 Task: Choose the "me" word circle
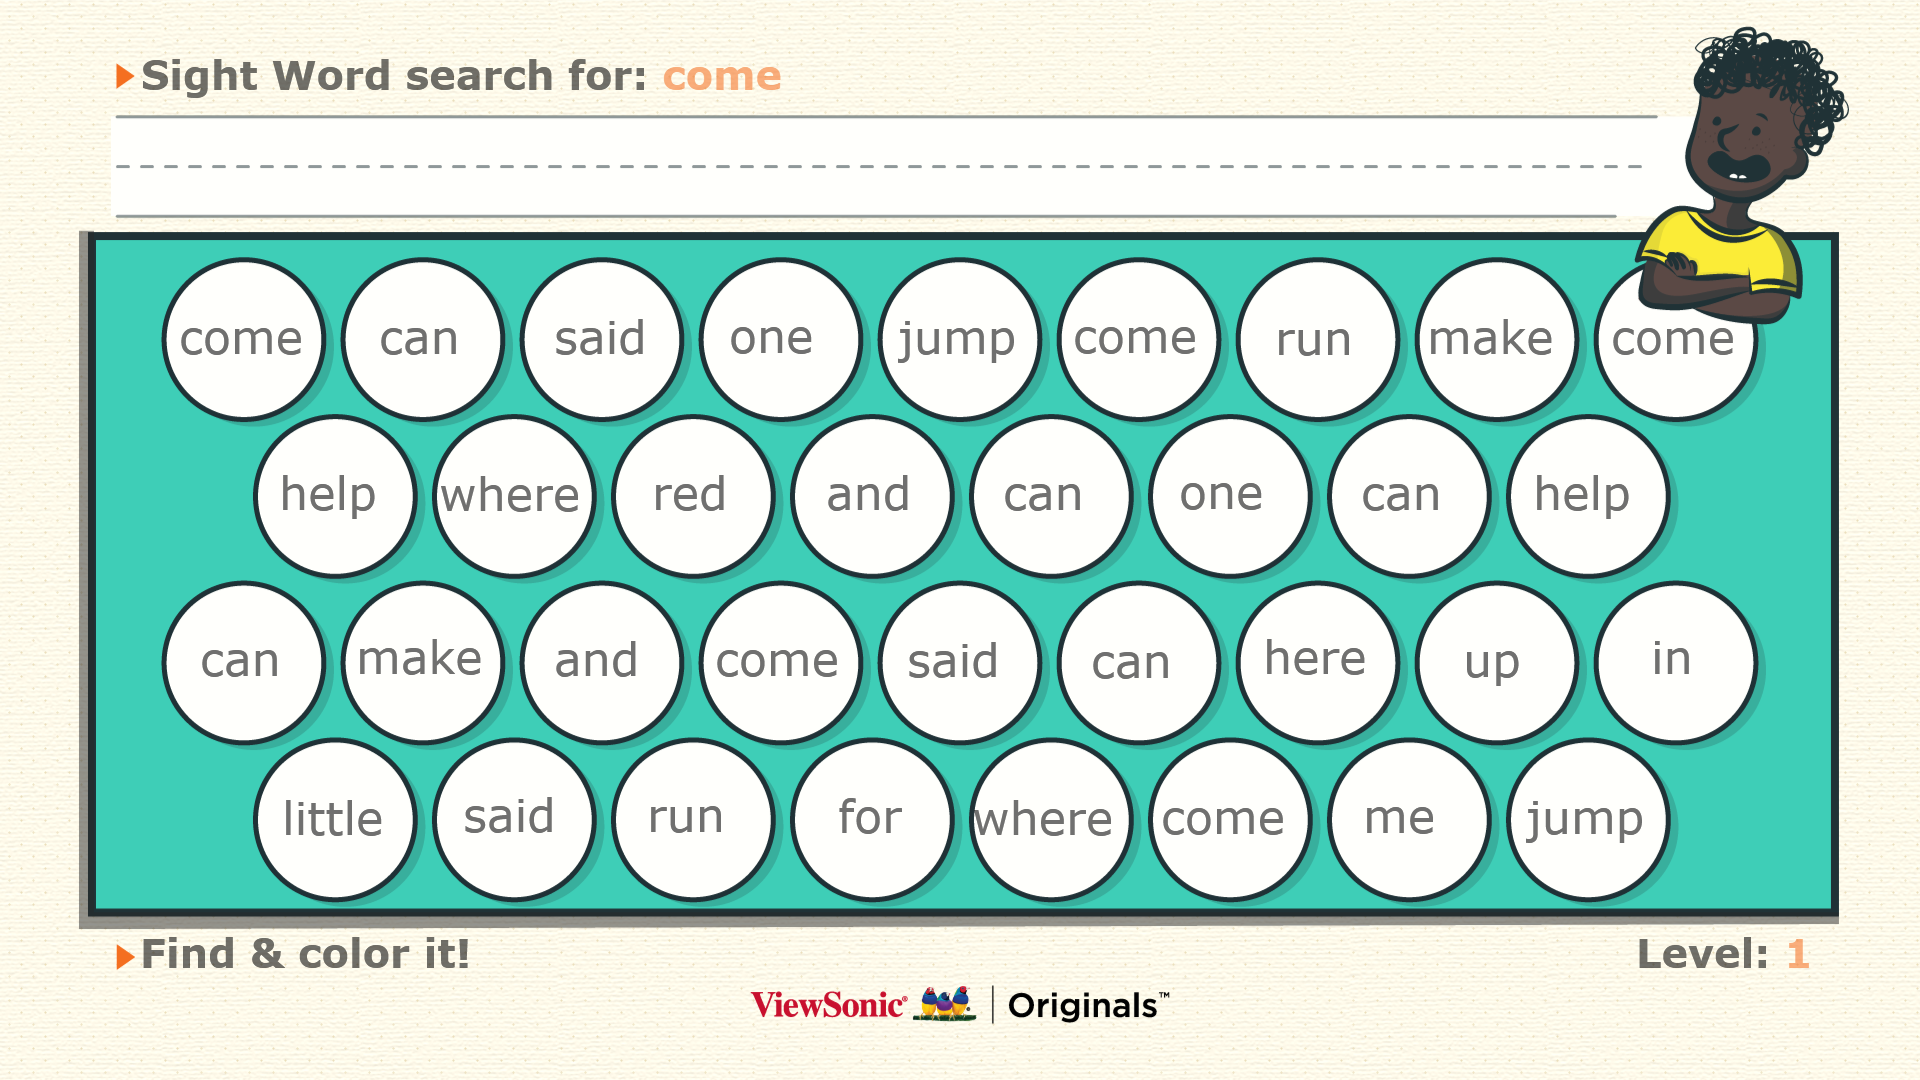(x=1408, y=819)
